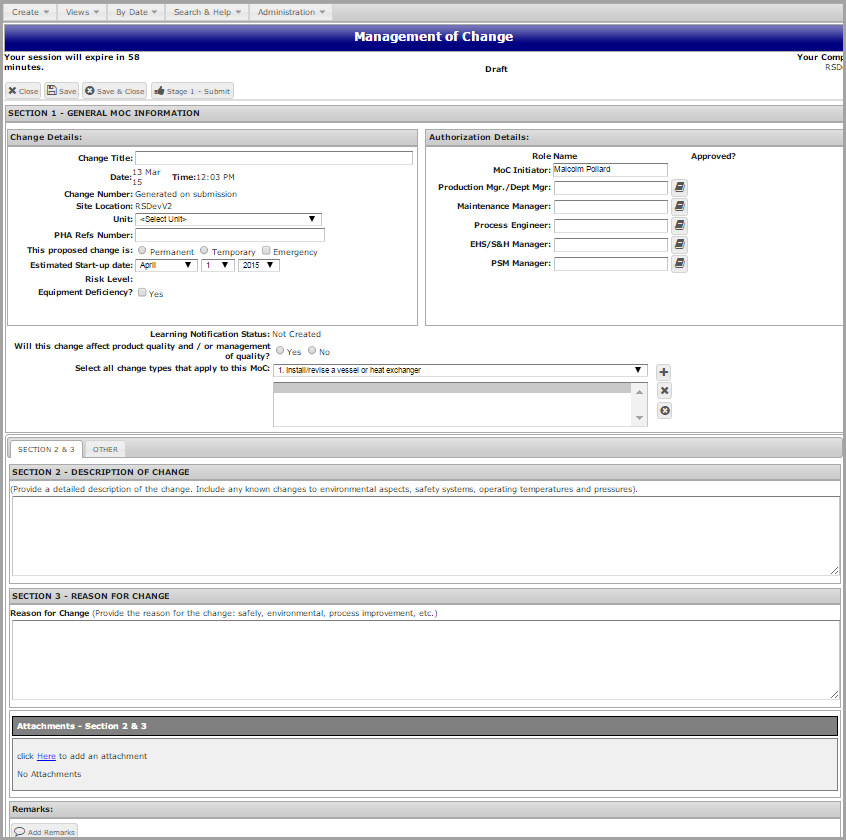The width and height of the screenshot is (846, 840).
Task: Click the lookup icon beside Production Mgr./Dept Mgr
Action: [679, 187]
